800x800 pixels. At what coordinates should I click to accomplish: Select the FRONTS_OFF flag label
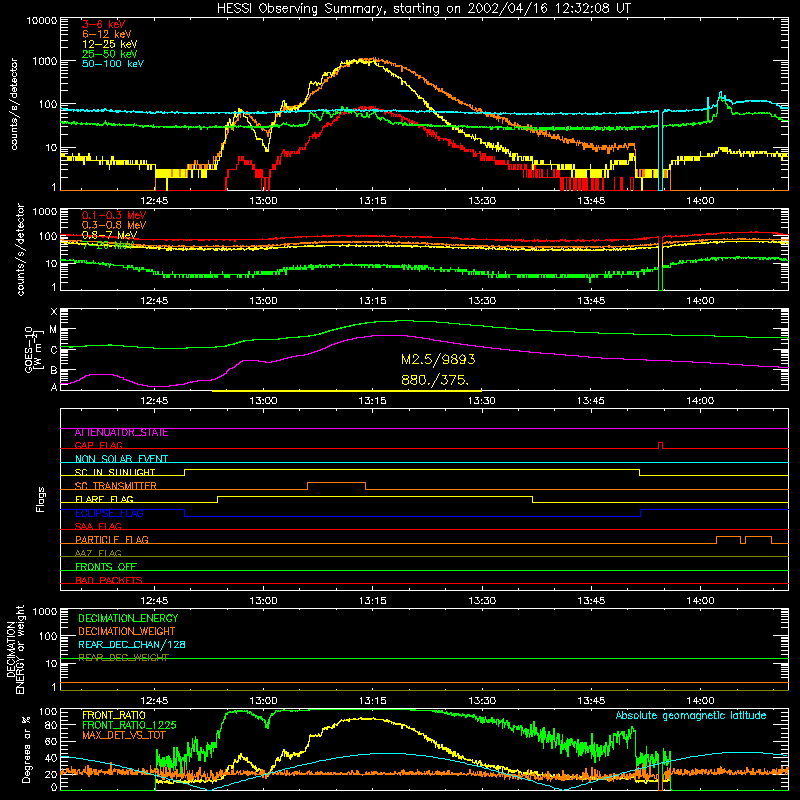(x=106, y=567)
